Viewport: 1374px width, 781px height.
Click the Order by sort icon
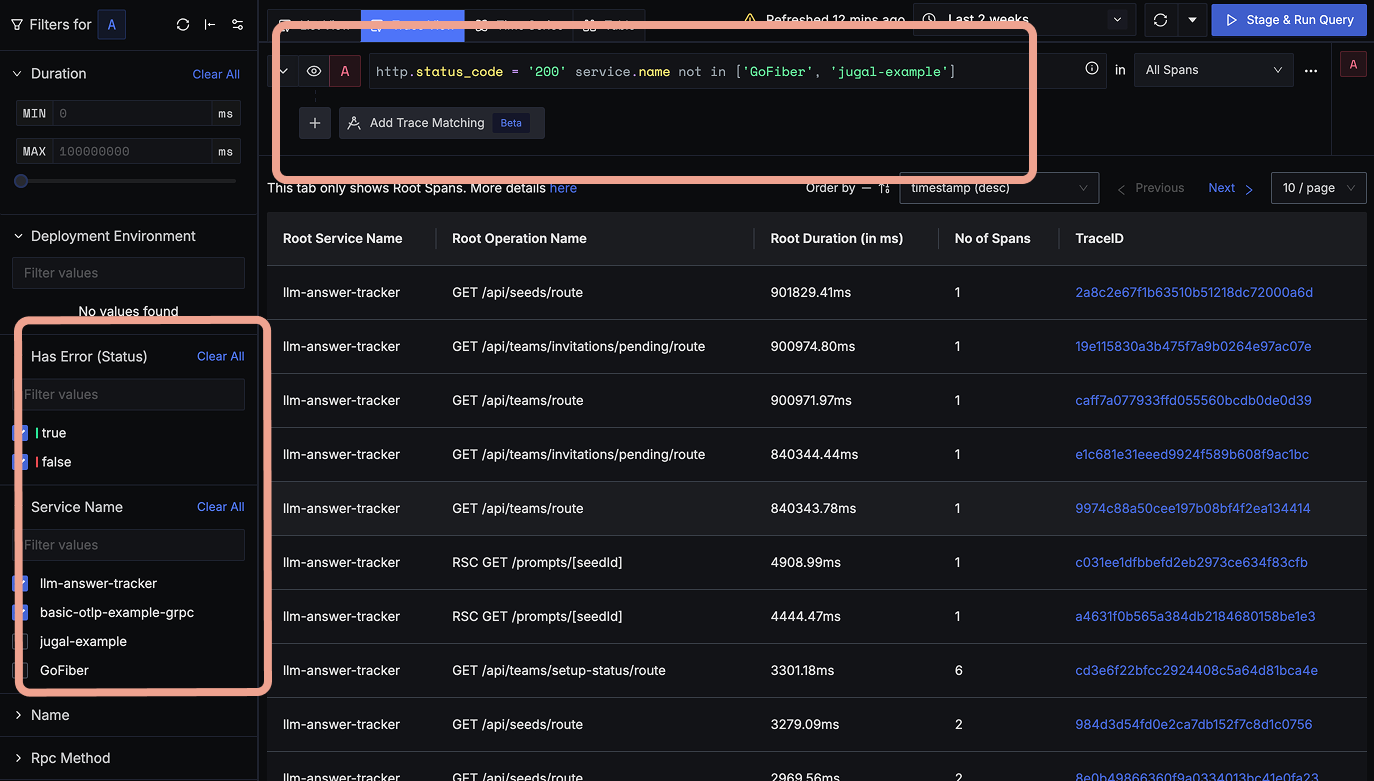click(x=884, y=188)
